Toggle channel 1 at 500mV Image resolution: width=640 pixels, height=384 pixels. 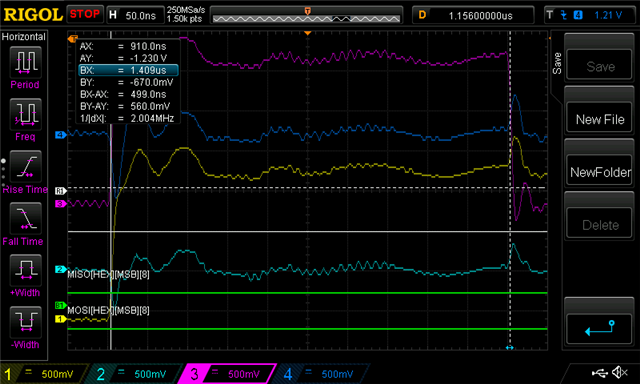pyautogui.click(x=44, y=374)
